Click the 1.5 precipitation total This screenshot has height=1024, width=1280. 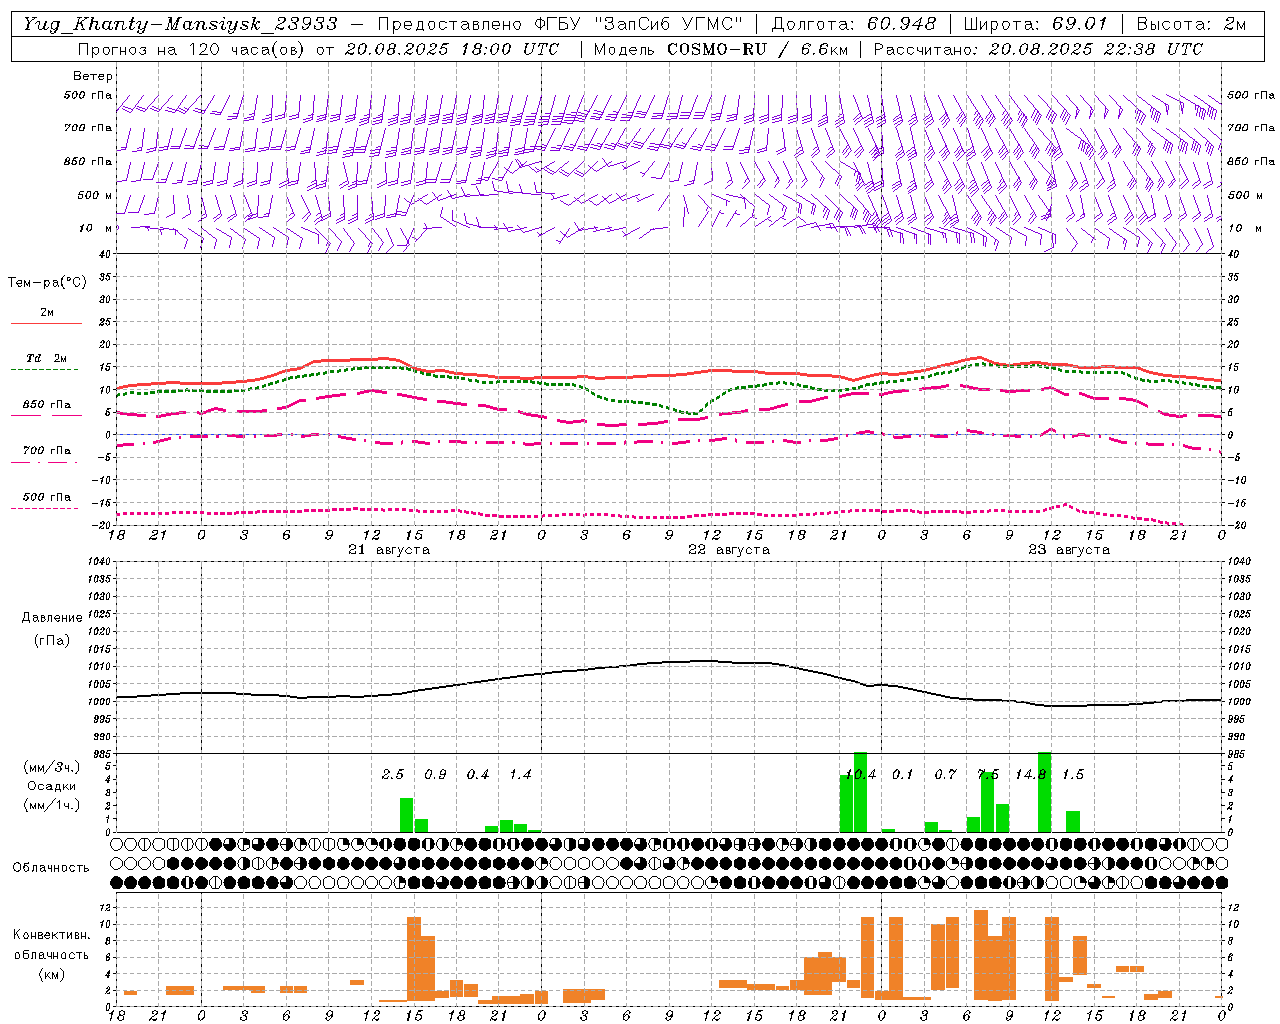(x=1073, y=774)
